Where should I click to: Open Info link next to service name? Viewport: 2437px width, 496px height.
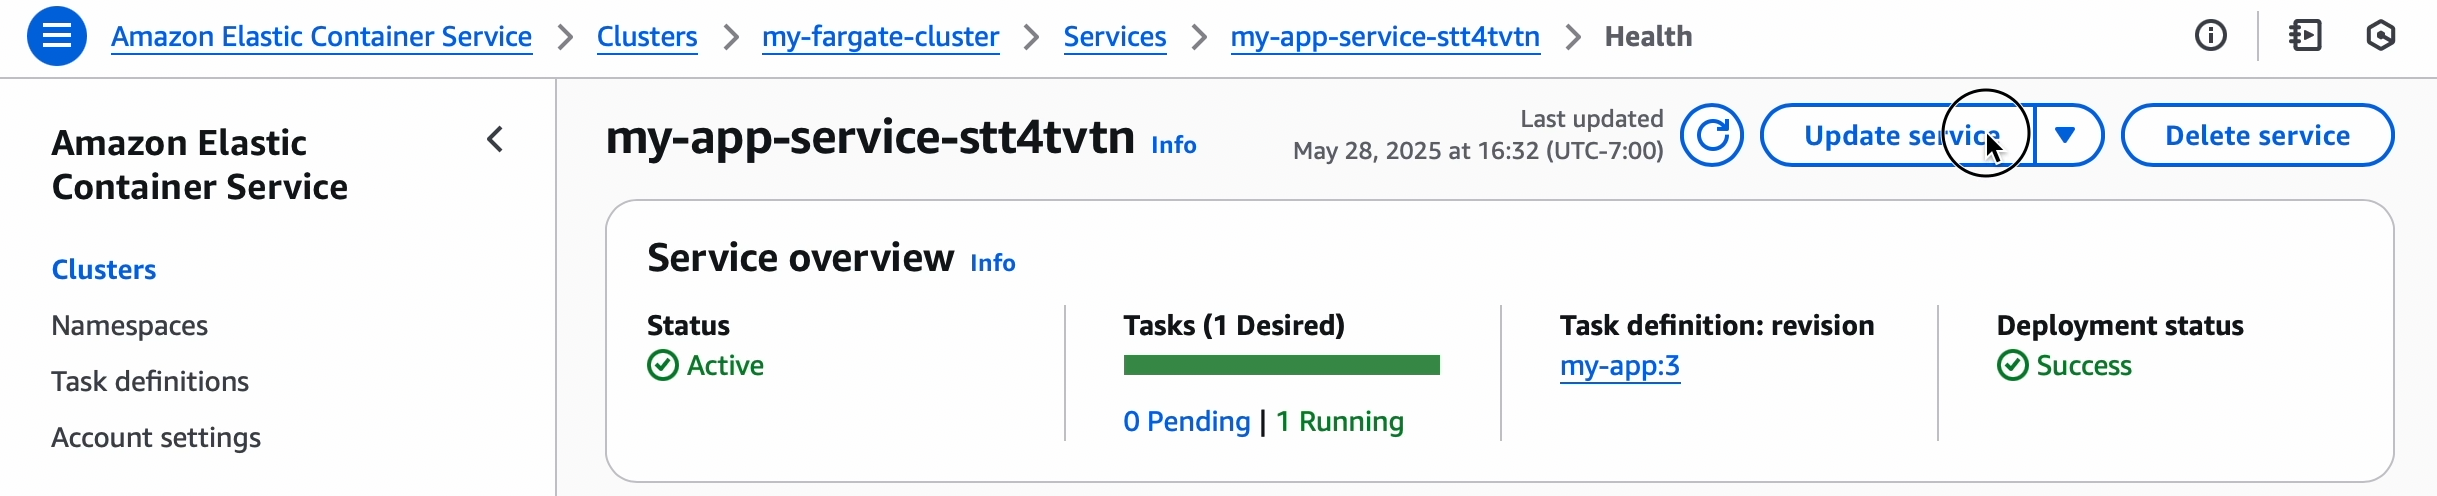tap(1174, 145)
